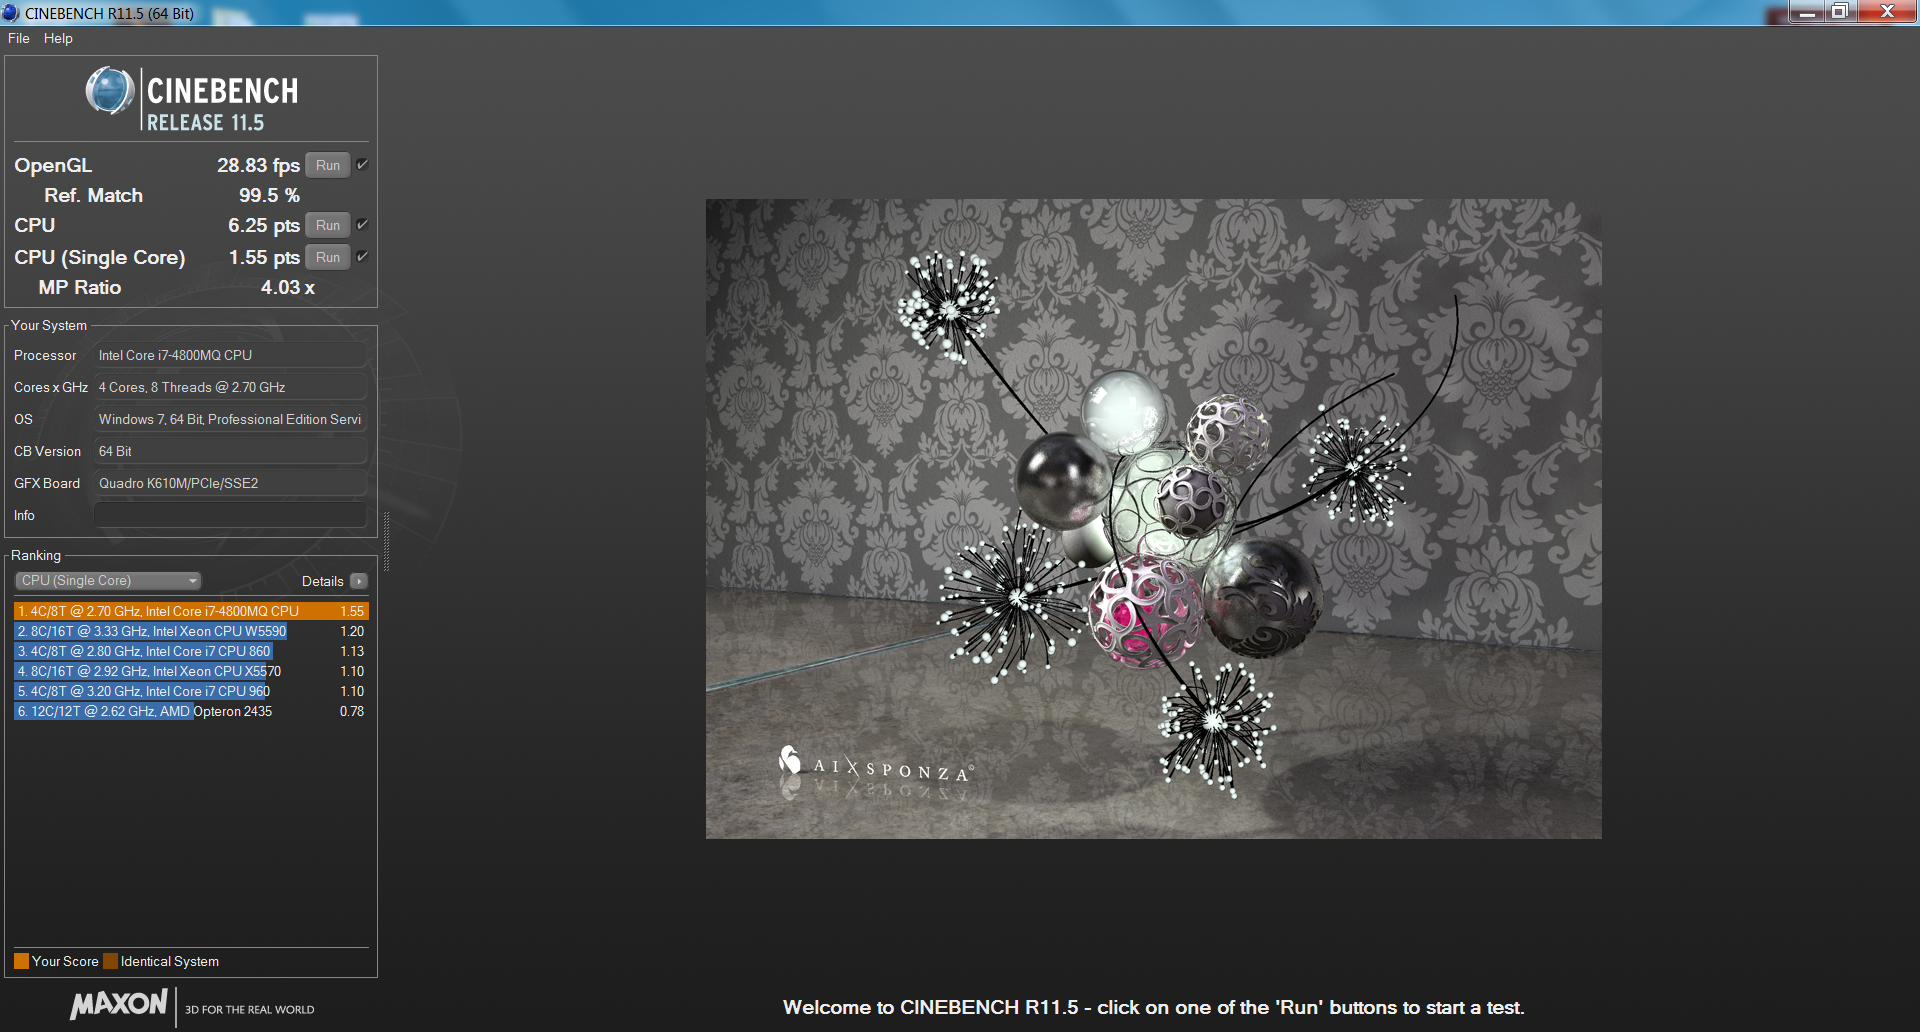Run the CPU benchmark test
Image resolution: width=1920 pixels, height=1032 pixels.
coord(328,225)
